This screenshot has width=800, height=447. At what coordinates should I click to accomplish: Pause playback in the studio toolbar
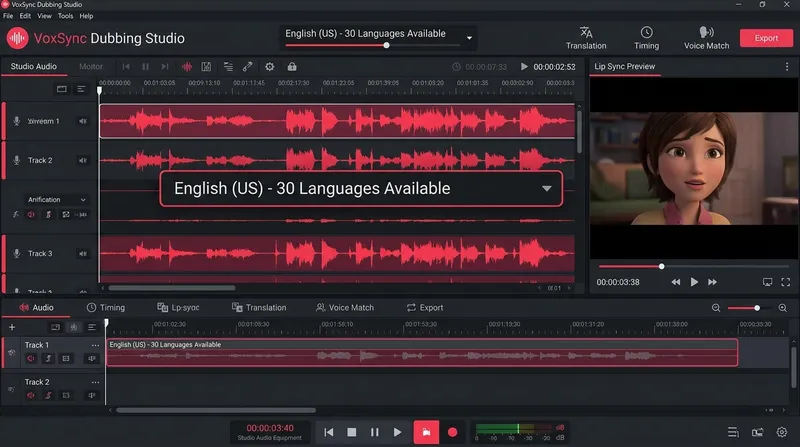click(145, 66)
